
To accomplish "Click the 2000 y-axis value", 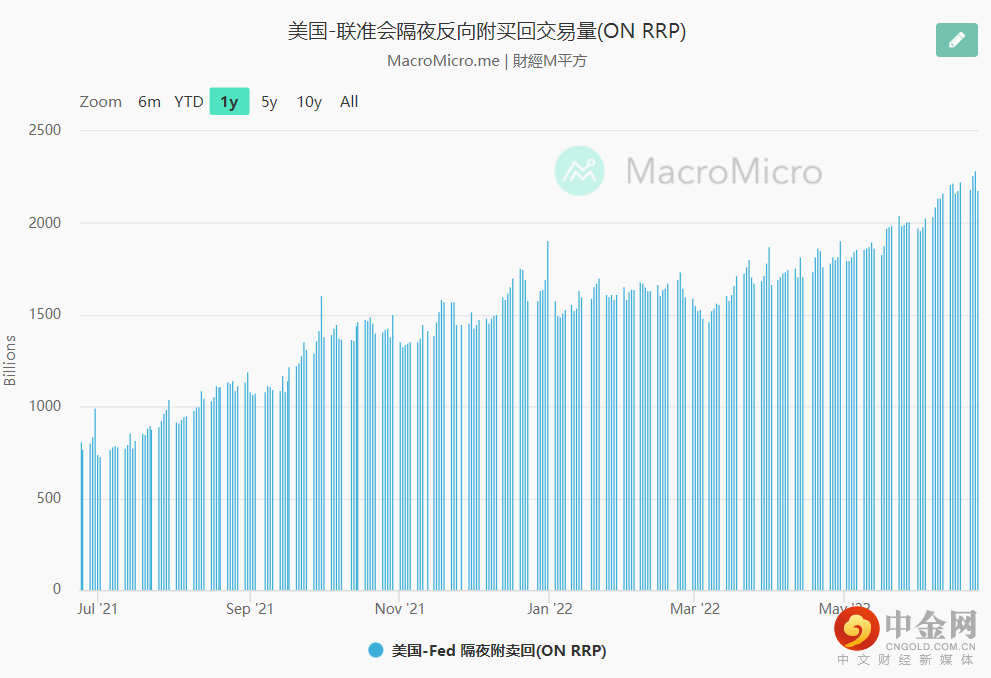I will tap(45, 223).
